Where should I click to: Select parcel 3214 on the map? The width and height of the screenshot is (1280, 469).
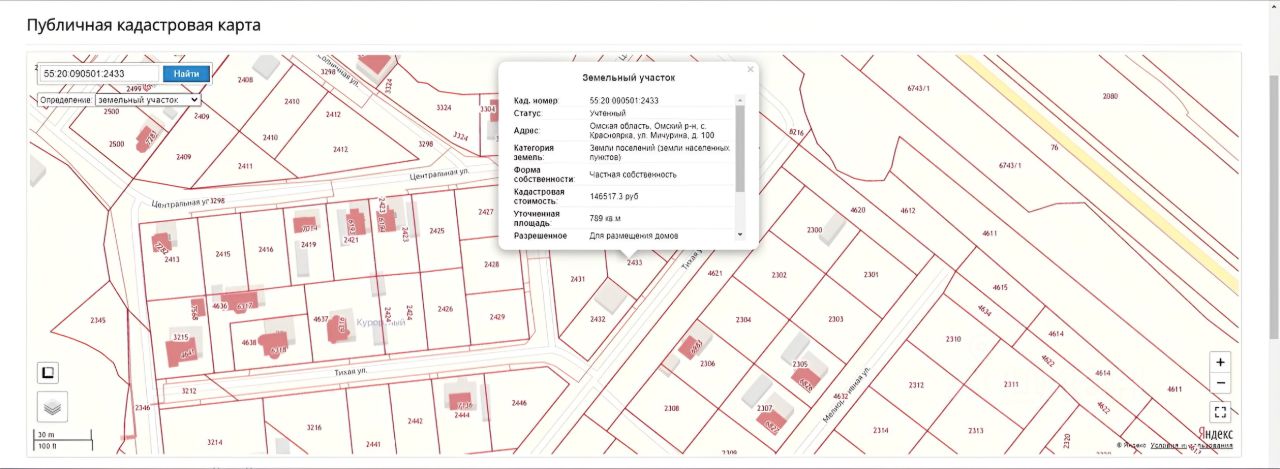point(214,441)
